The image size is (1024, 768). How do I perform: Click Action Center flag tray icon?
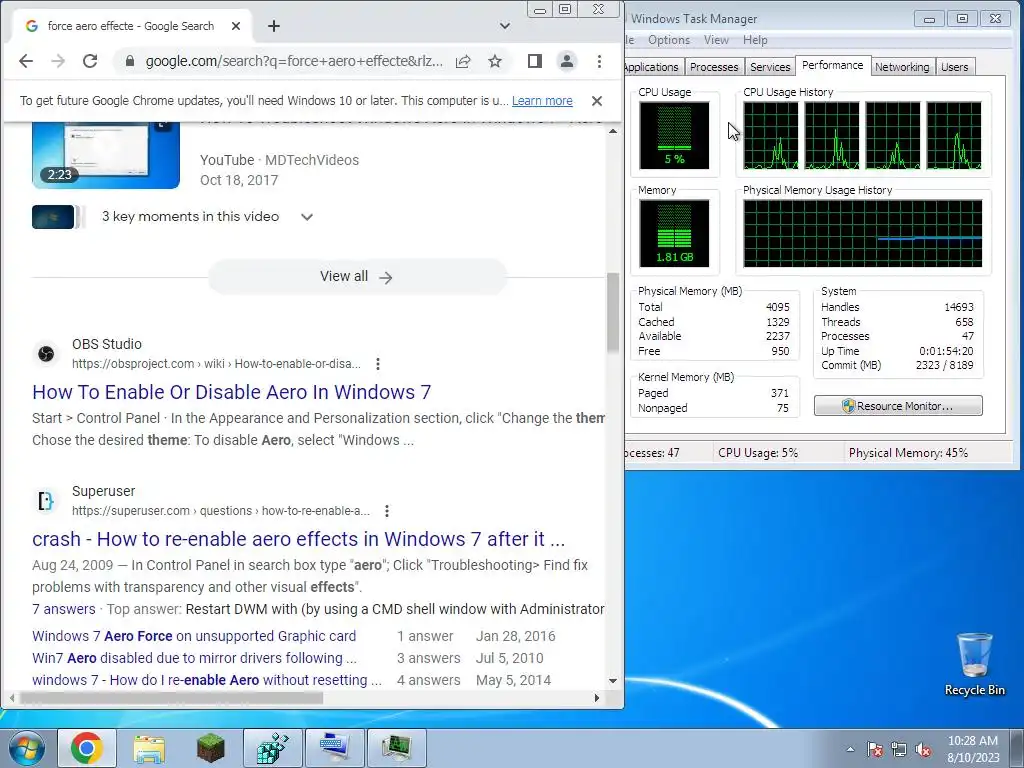click(874, 749)
